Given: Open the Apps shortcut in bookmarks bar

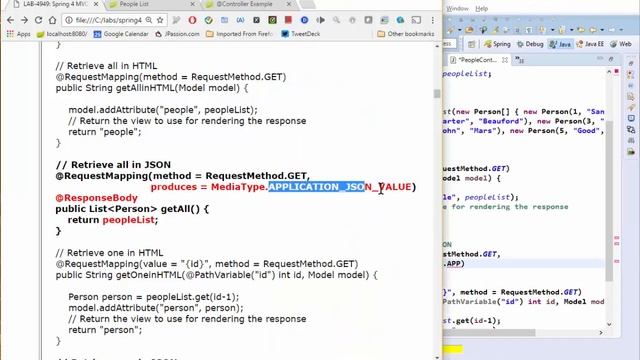Looking at the screenshot, I should tap(18, 34).
